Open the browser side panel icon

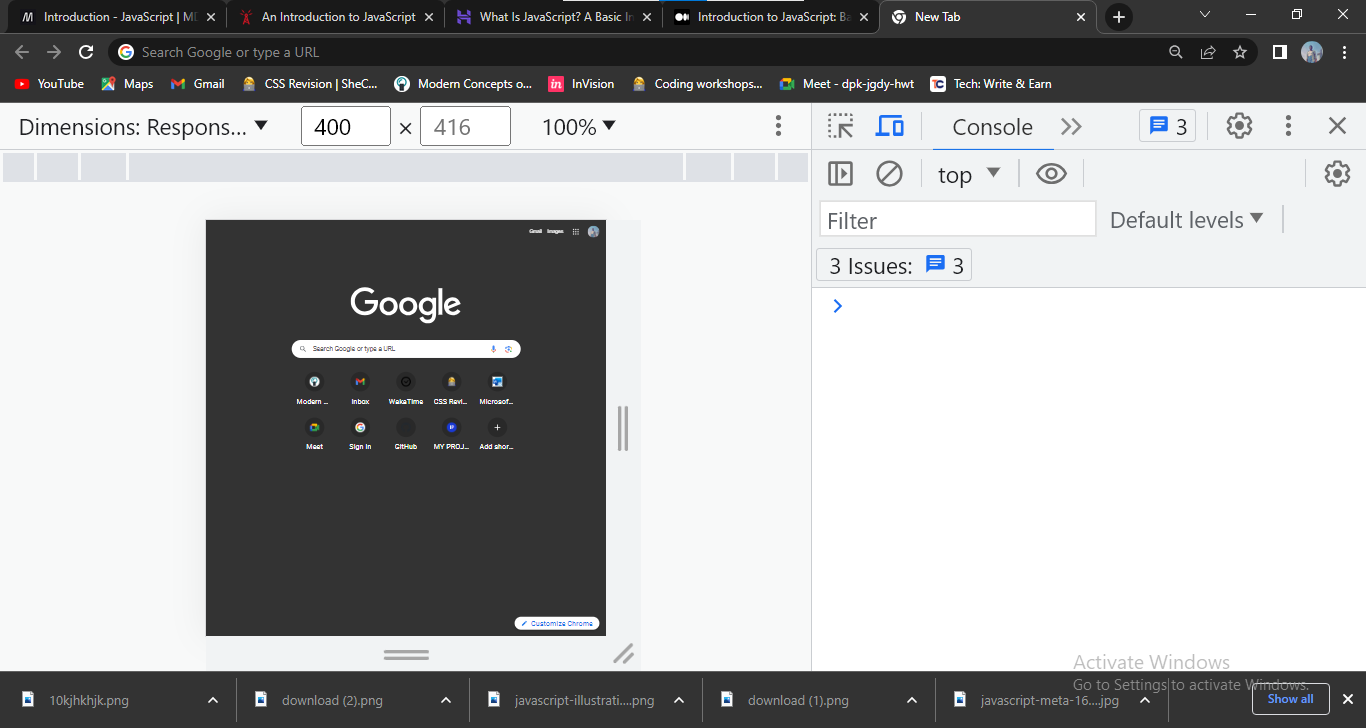click(1279, 52)
